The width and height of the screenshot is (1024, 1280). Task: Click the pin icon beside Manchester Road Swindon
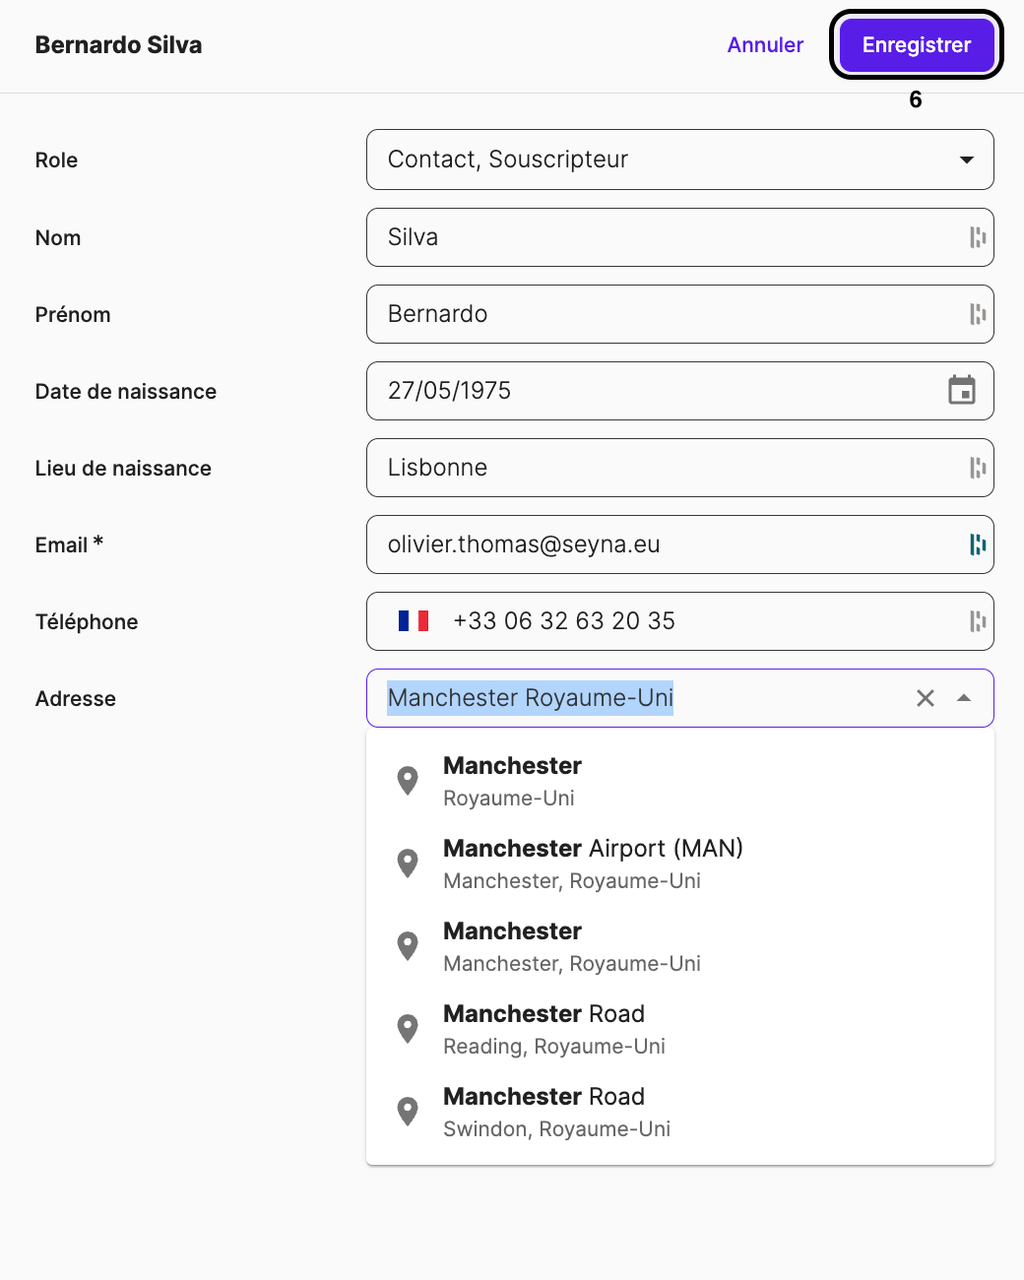pyautogui.click(x=407, y=1111)
